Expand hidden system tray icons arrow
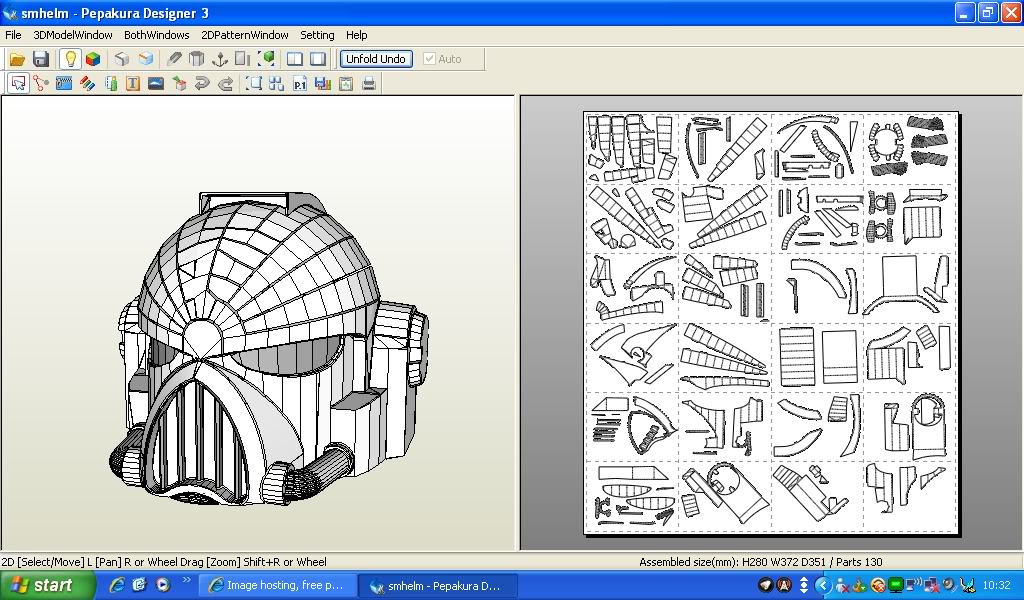Image resolution: width=1024 pixels, height=600 pixels. pyautogui.click(x=823, y=585)
